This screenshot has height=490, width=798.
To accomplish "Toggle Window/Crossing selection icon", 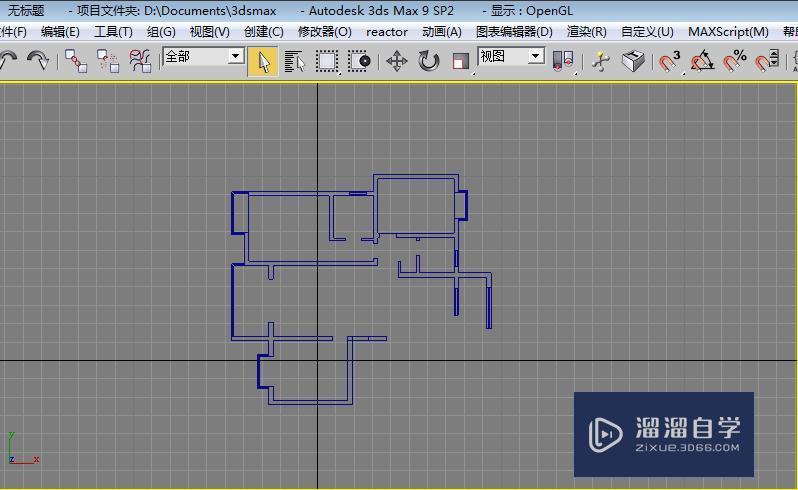I will (x=359, y=62).
